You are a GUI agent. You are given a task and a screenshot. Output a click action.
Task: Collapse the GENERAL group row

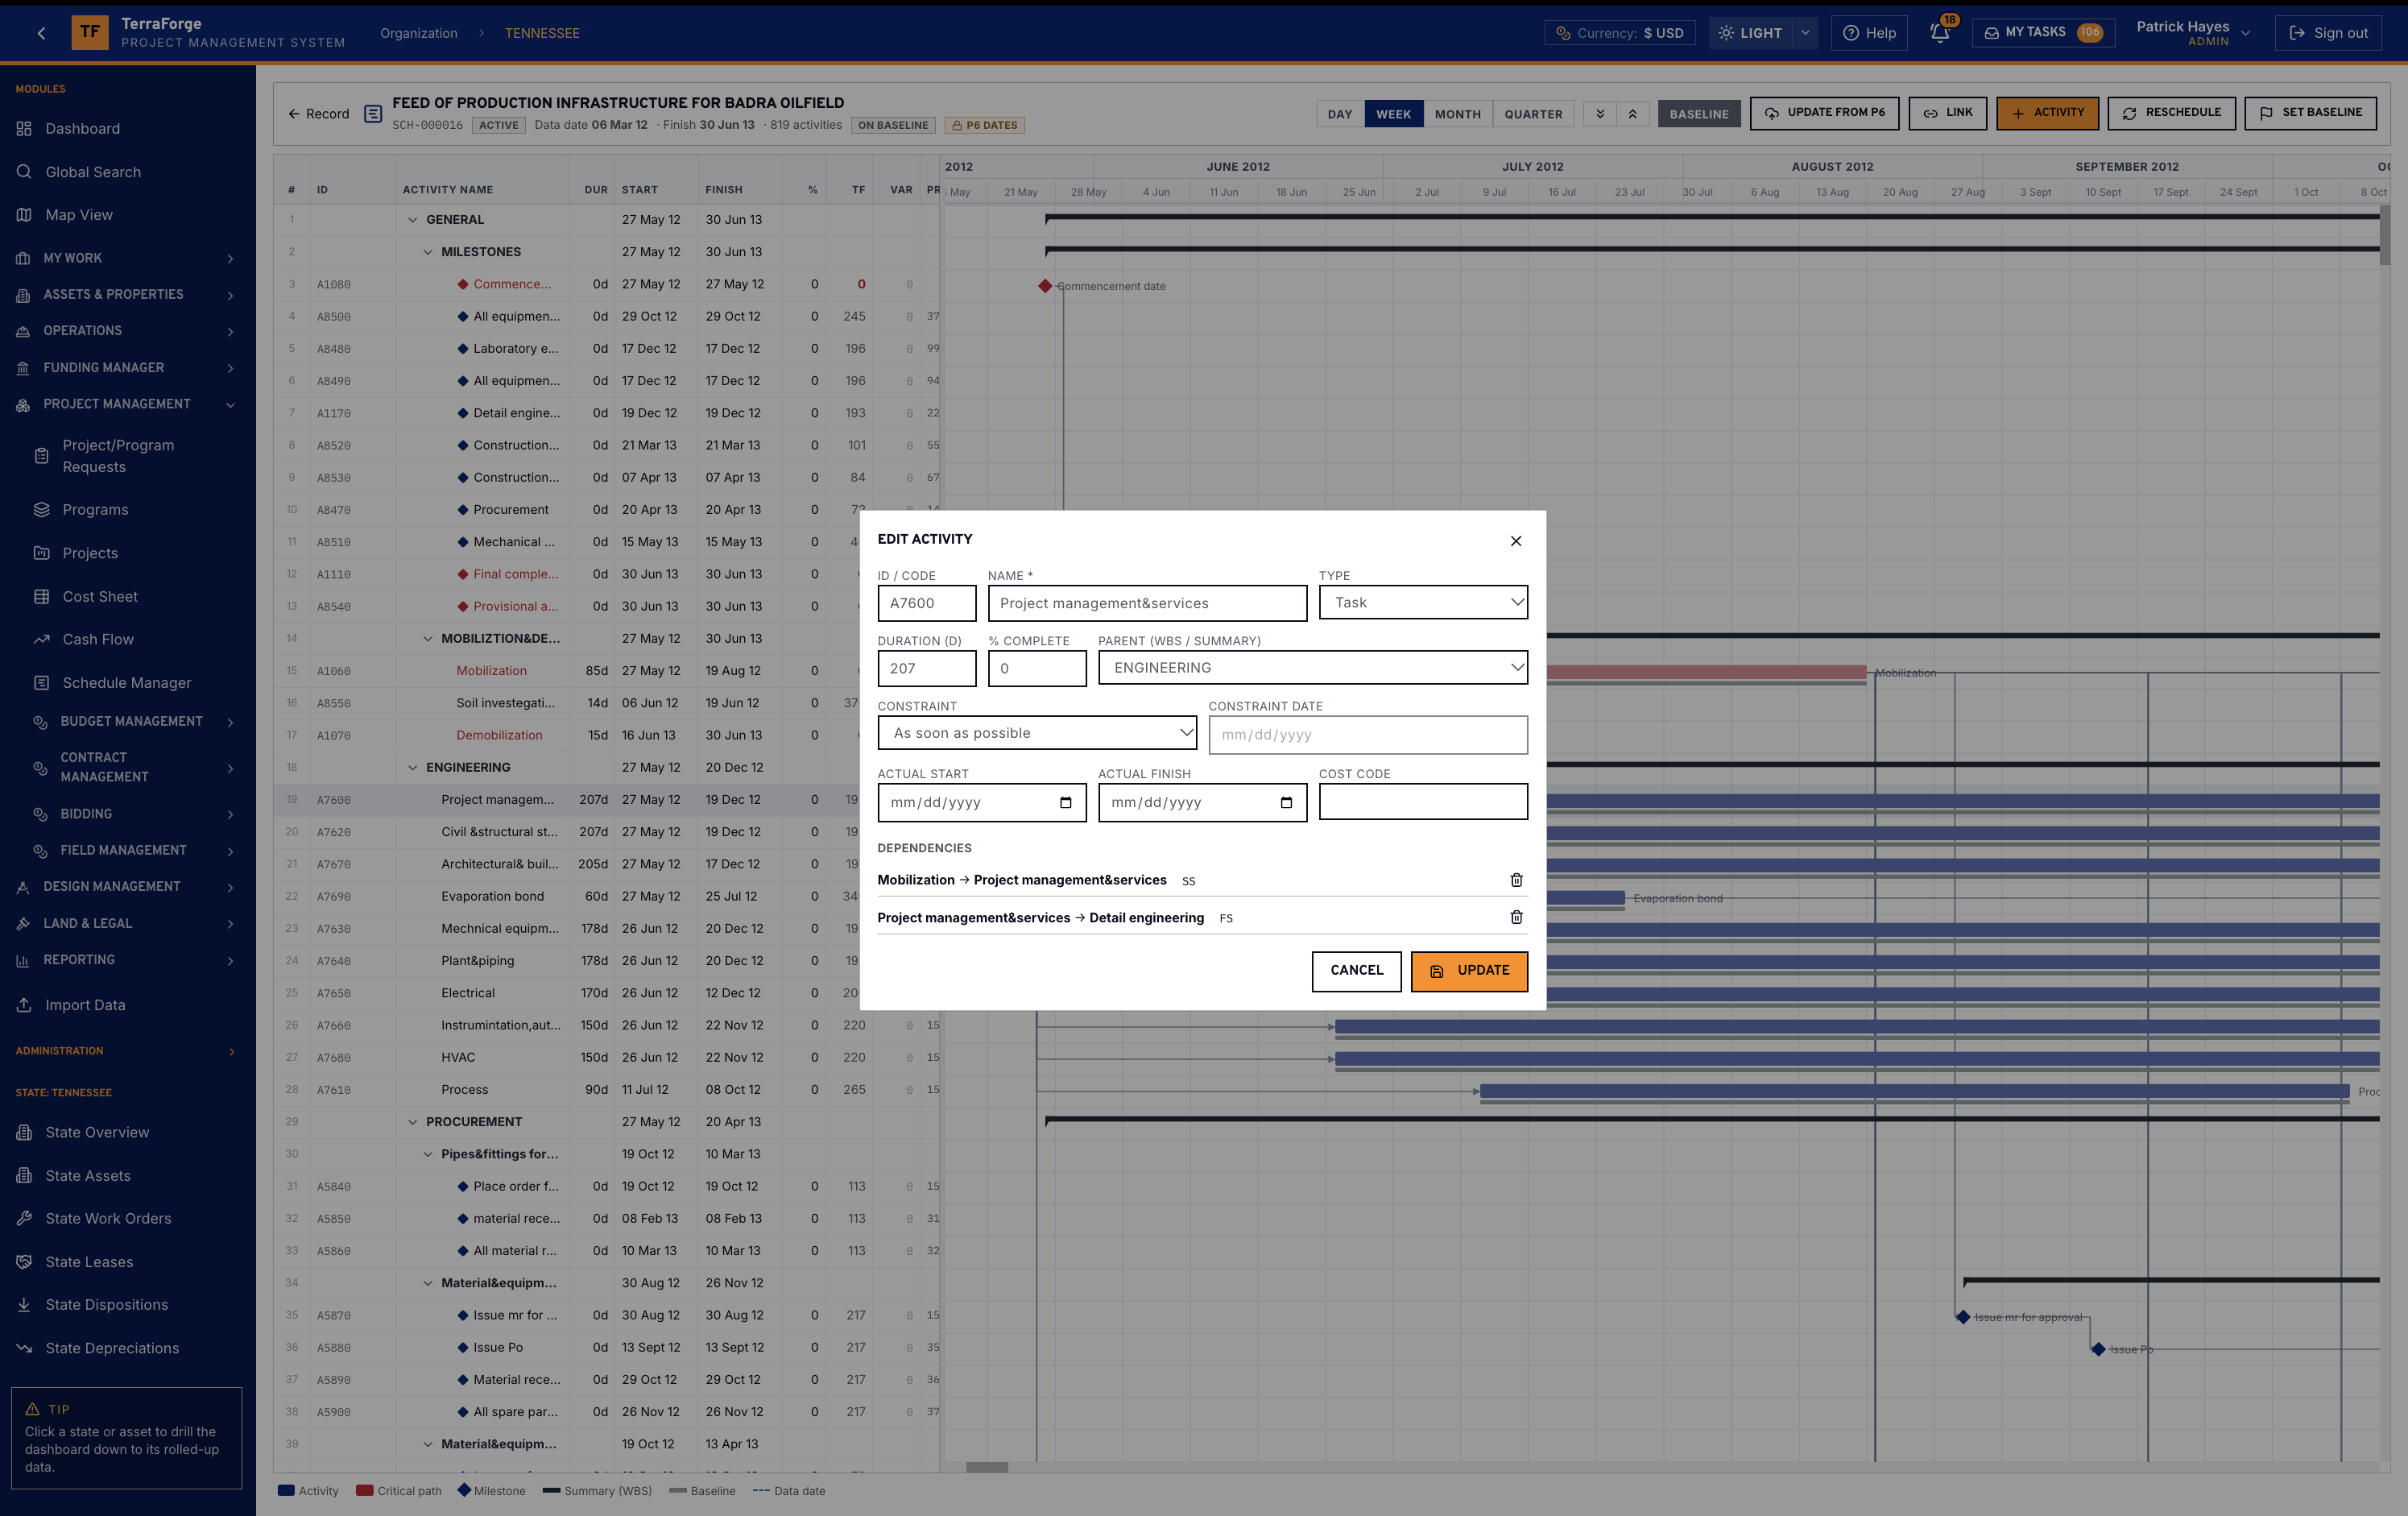(412, 220)
